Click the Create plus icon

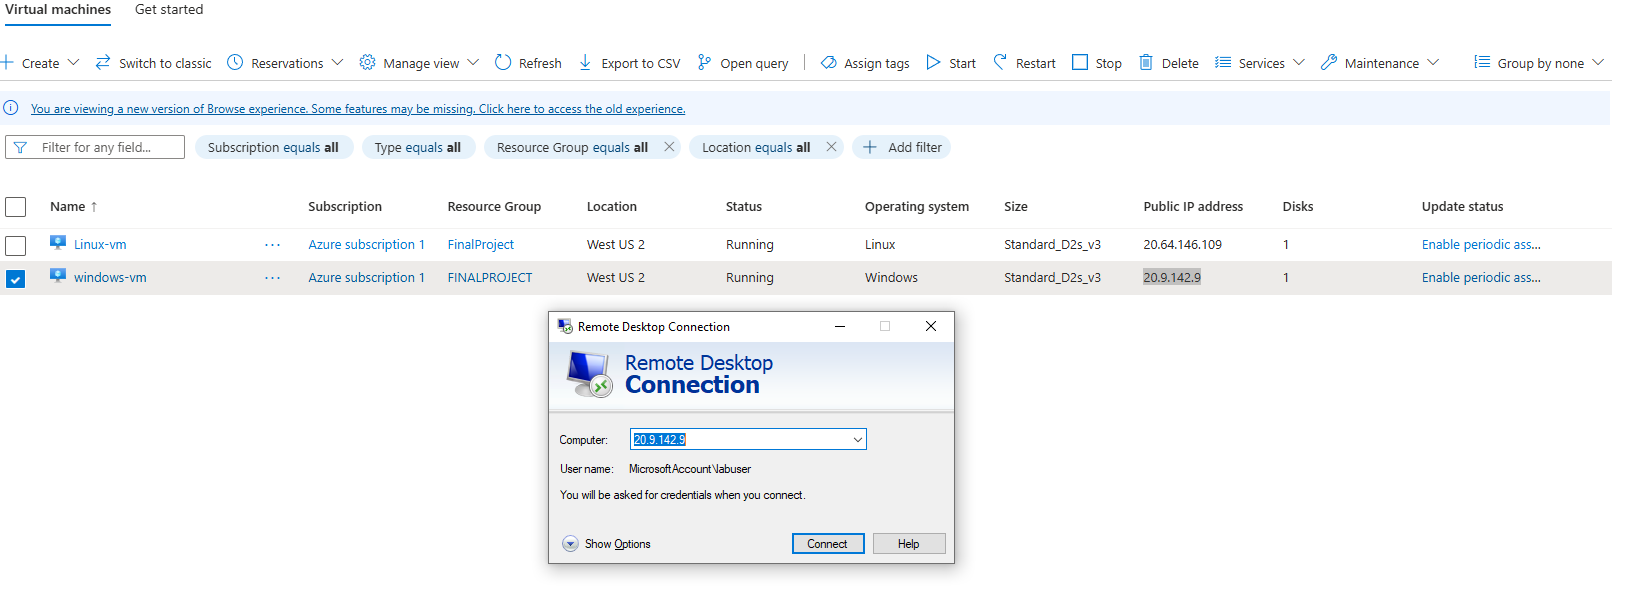pyautogui.click(x=6, y=62)
